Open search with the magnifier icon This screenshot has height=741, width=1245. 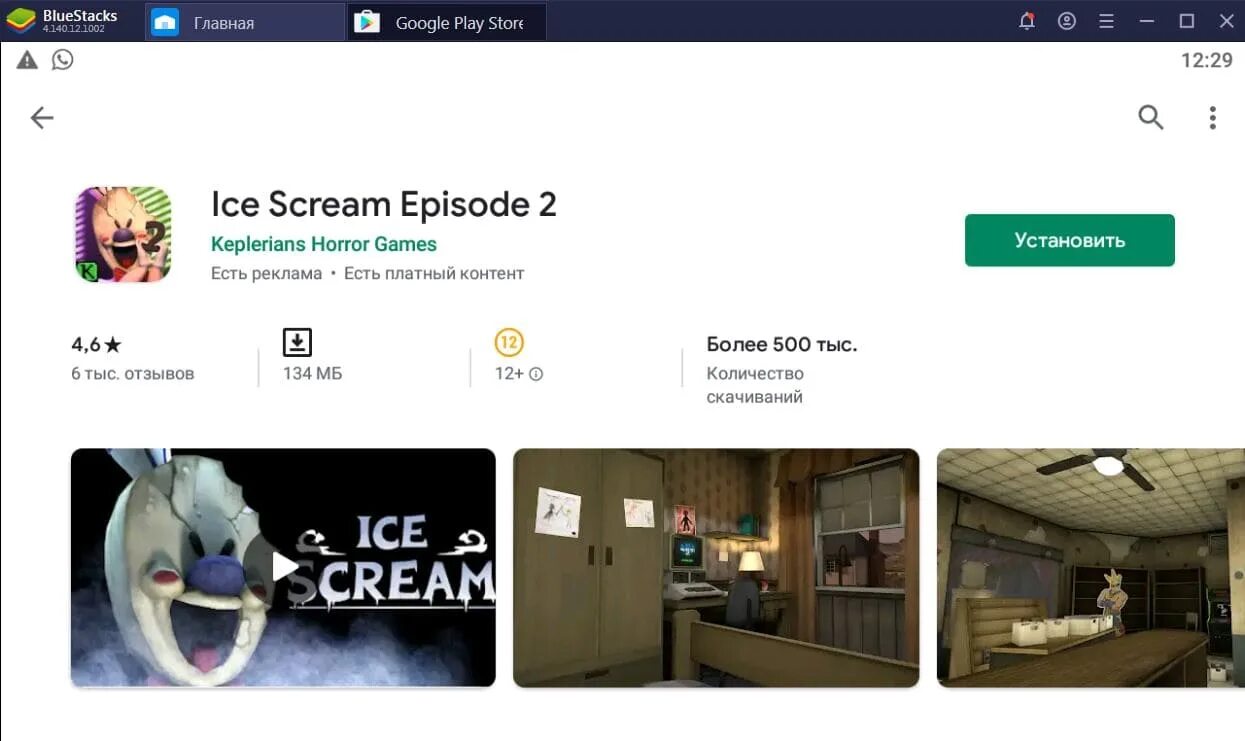coord(1151,117)
